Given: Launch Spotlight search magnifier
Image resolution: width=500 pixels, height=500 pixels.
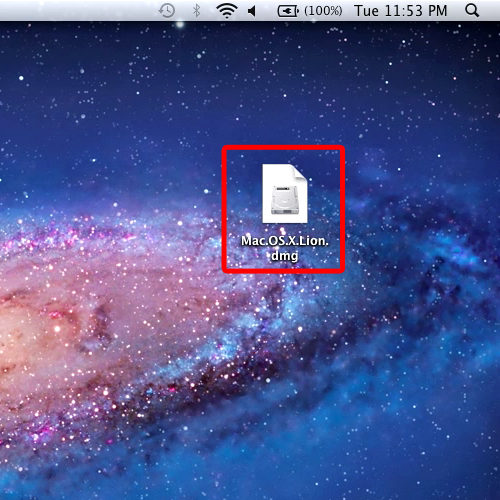Looking at the screenshot, I should (472, 11).
